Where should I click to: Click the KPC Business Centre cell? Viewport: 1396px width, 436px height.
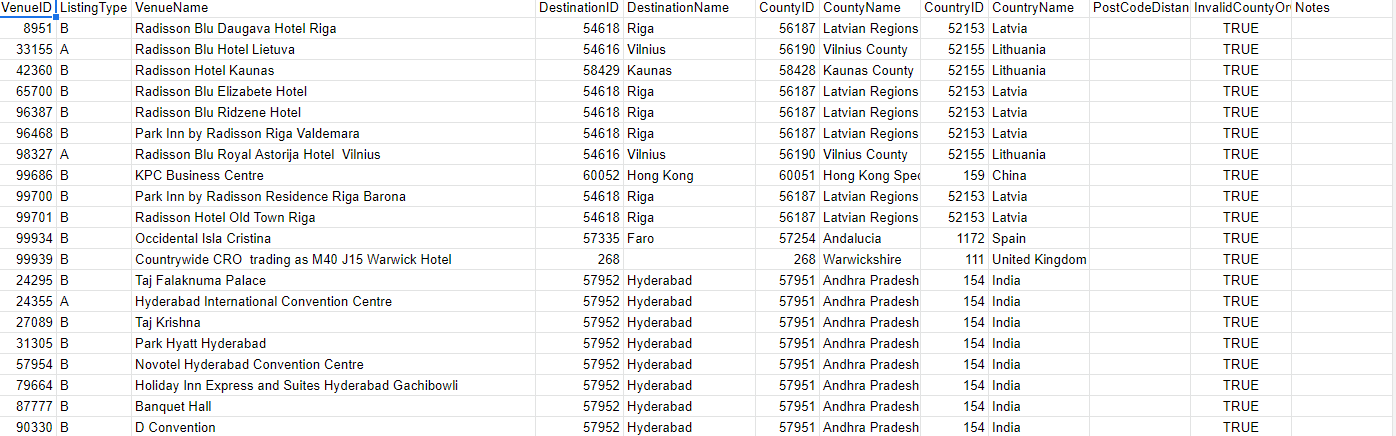click(334, 175)
